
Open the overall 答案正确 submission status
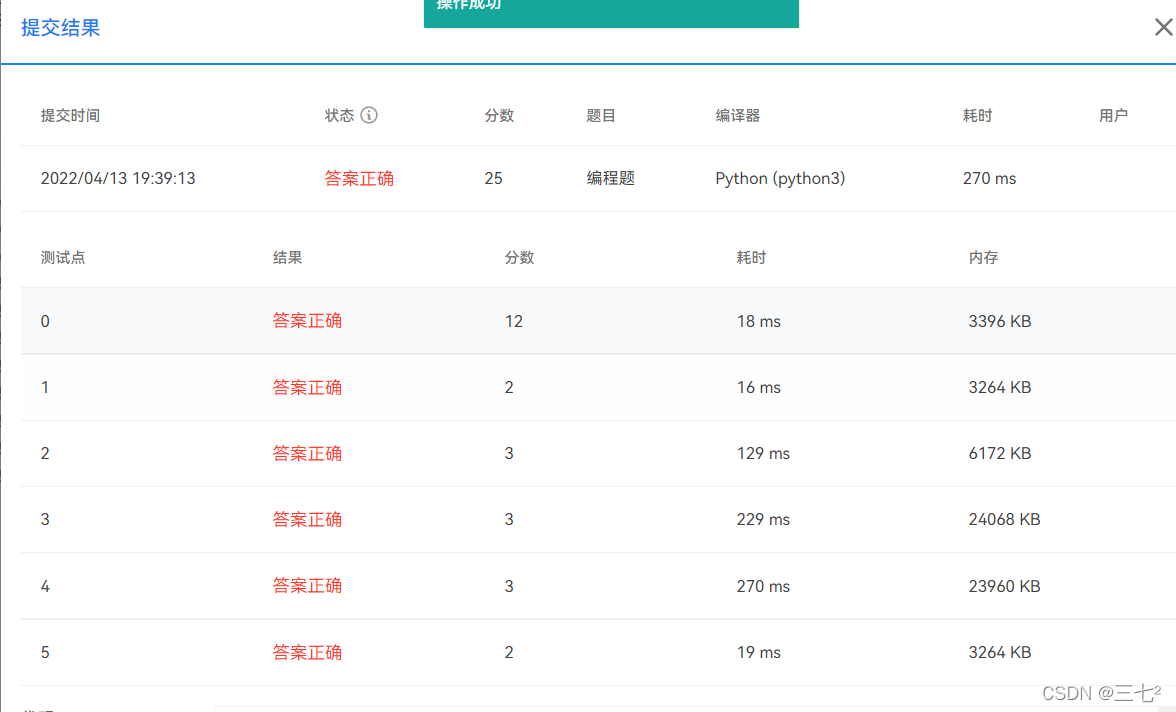pos(359,178)
